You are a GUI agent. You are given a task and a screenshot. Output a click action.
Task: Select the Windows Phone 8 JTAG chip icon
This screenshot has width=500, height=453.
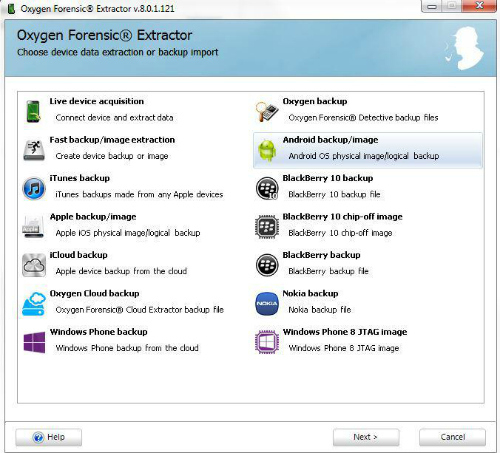tap(267, 342)
